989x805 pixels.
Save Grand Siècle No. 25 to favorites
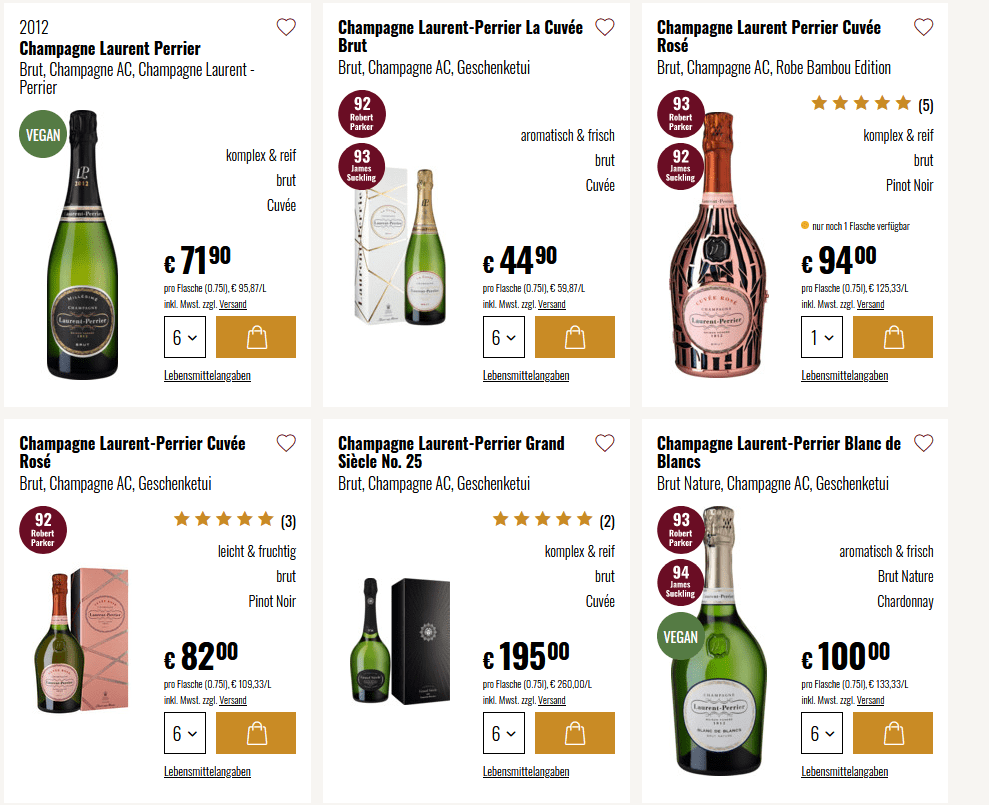tap(604, 443)
